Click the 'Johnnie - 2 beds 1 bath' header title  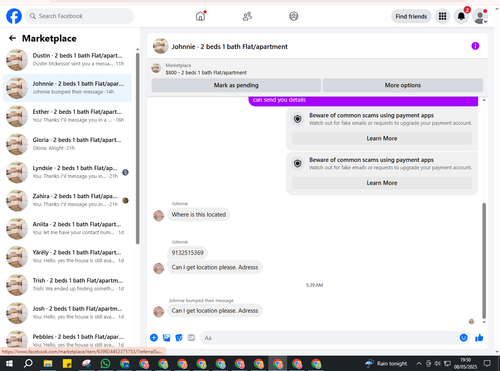click(229, 47)
